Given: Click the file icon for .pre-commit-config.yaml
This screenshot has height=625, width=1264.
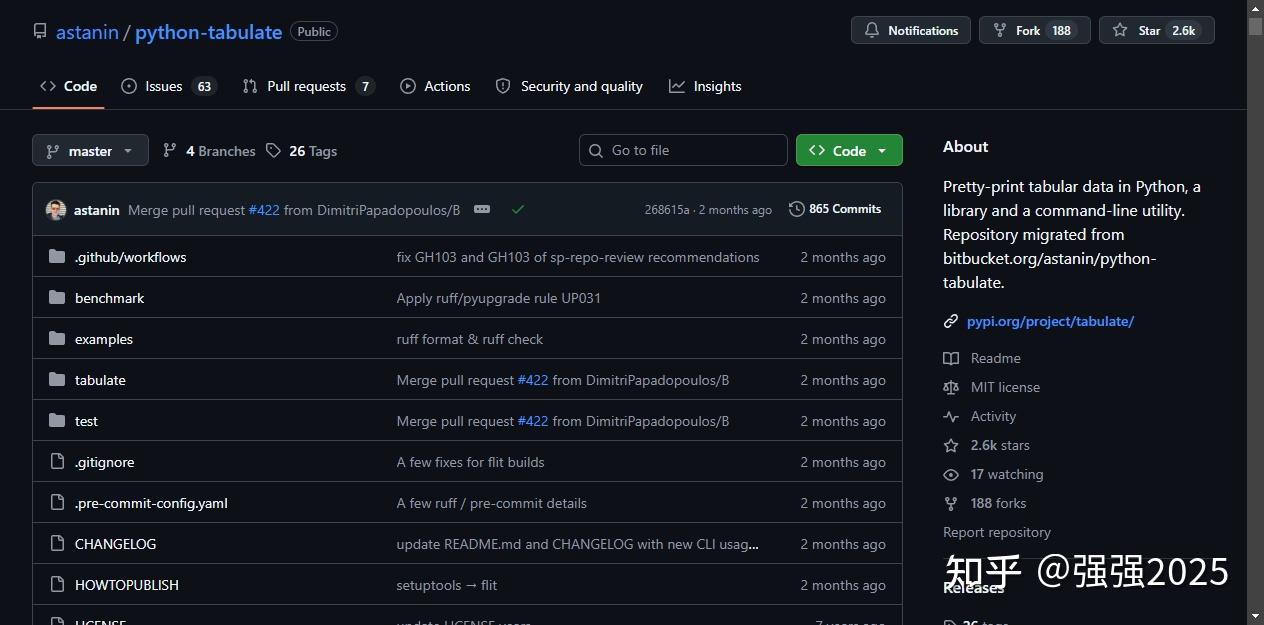Looking at the screenshot, I should pos(57,503).
